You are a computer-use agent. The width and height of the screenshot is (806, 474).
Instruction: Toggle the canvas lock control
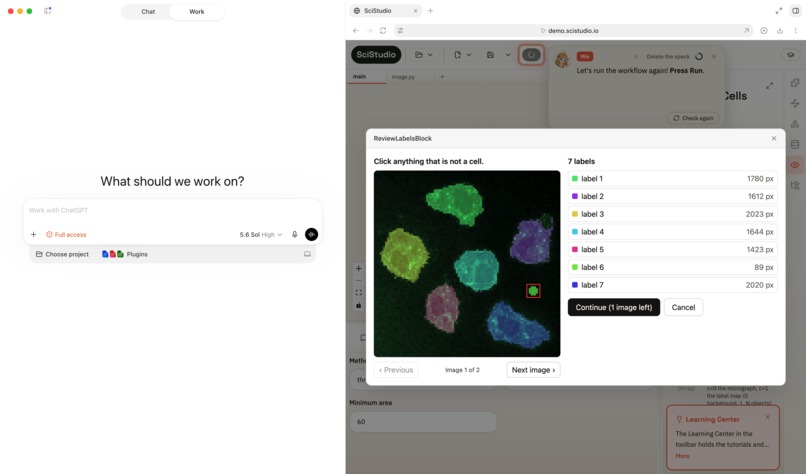(359, 305)
